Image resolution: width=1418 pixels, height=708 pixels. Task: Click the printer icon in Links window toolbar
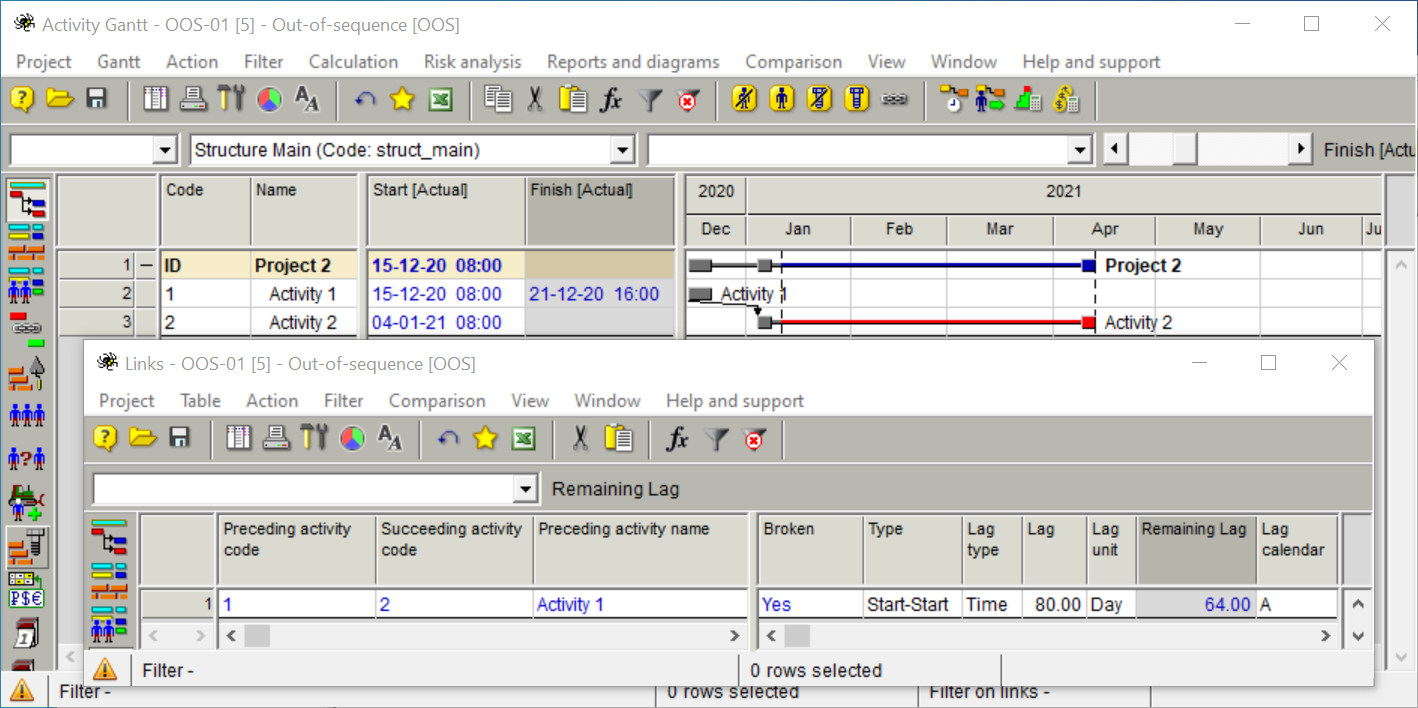[277, 438]
